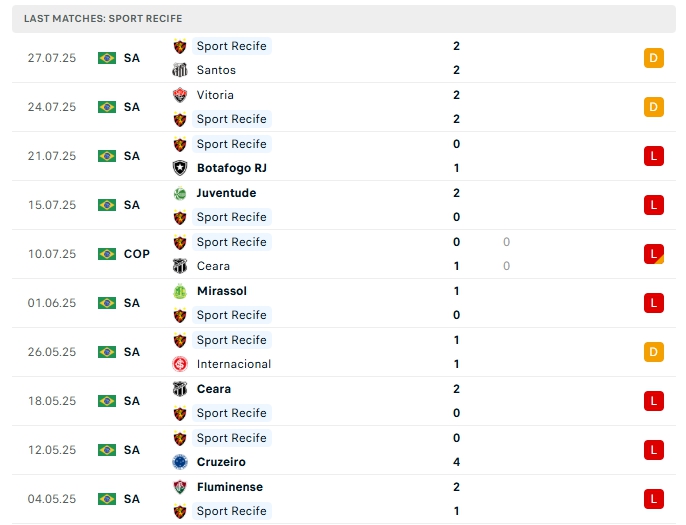The image size is (686, 525).
Task: Click the Brazil flag on the 27.07.25 row
Action: point(107,58)
